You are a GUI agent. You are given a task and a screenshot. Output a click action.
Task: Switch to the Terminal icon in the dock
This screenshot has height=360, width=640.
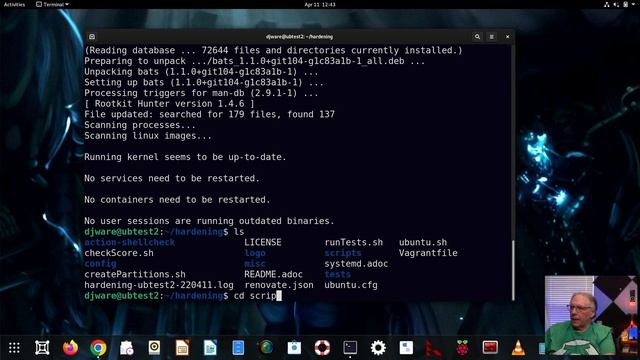point(350,348)
